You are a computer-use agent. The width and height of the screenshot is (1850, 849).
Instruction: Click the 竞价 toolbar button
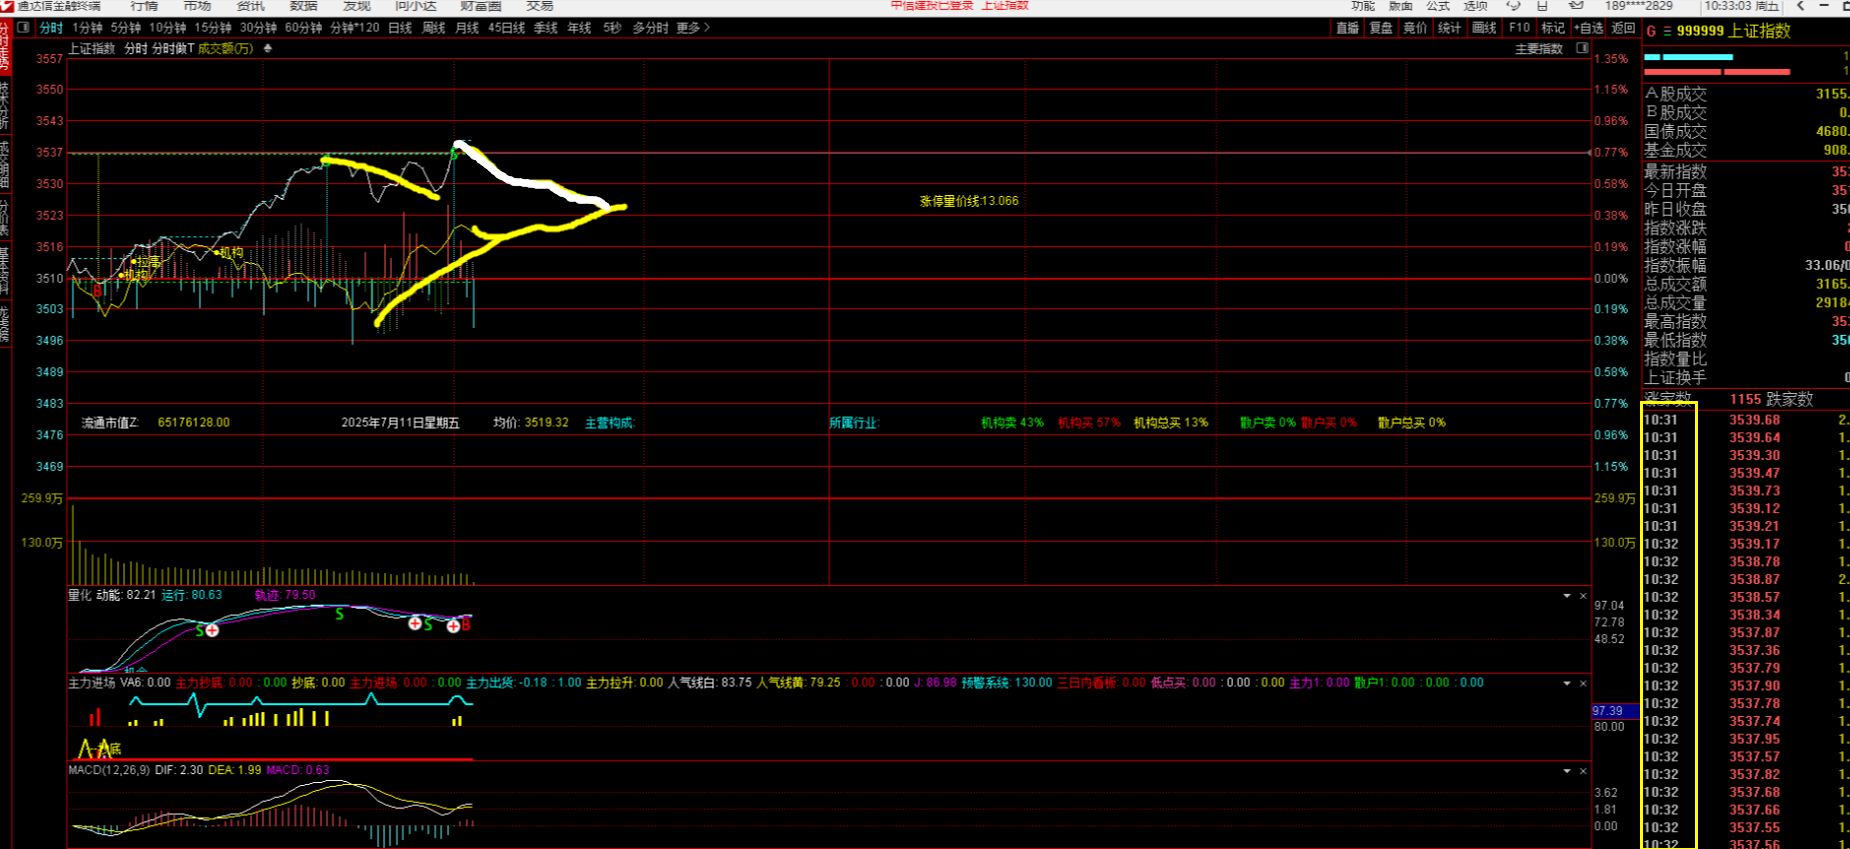(1415, 28)
